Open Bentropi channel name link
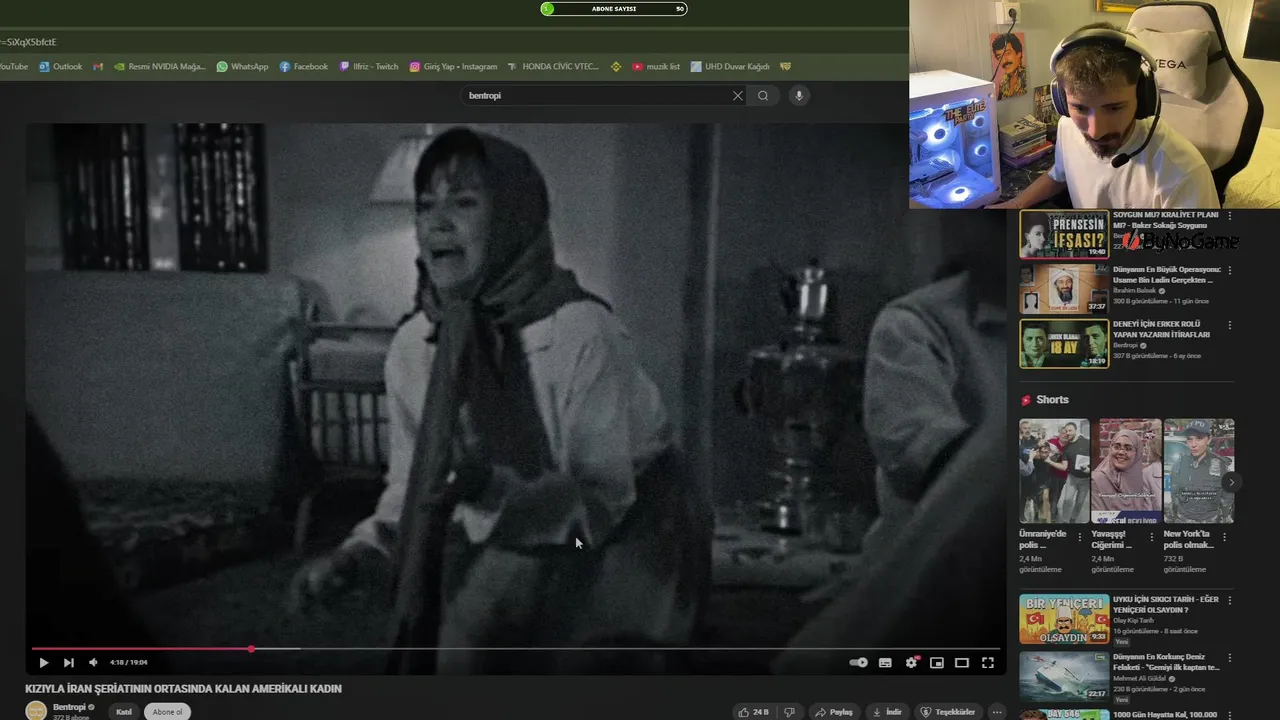This screenshot has width=1280, height=720. click(69, 707)
